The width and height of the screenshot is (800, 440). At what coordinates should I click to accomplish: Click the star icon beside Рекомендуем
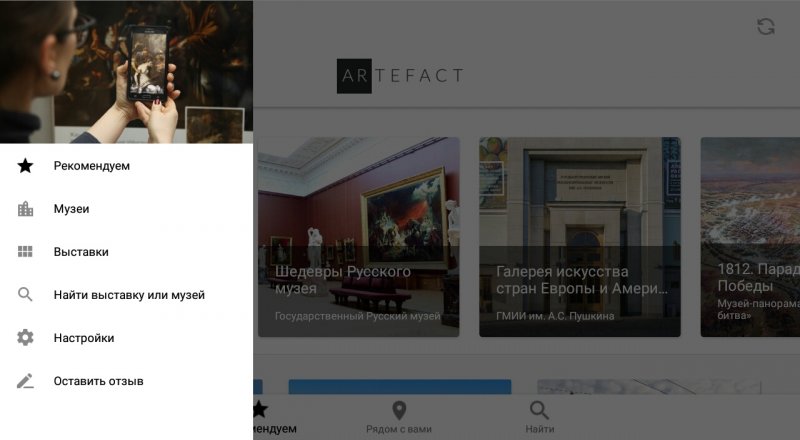[x=25, y=165]
